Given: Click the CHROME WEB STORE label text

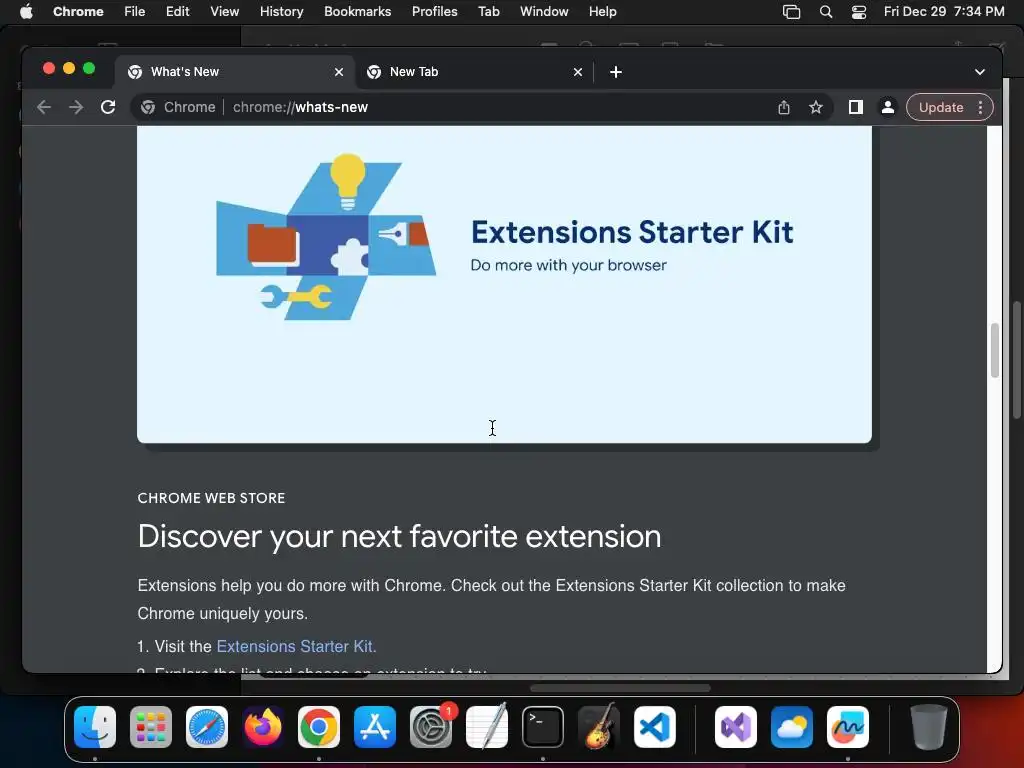Looking at the screenshot, I should coord(212,498).
